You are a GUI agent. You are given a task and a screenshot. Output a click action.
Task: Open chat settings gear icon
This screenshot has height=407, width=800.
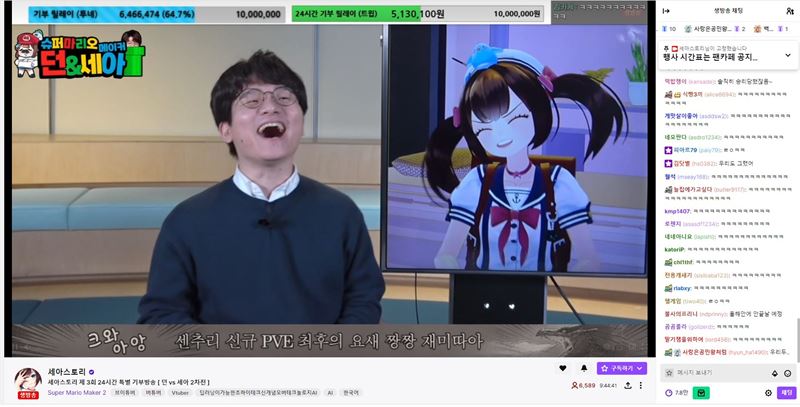[768, 393]
